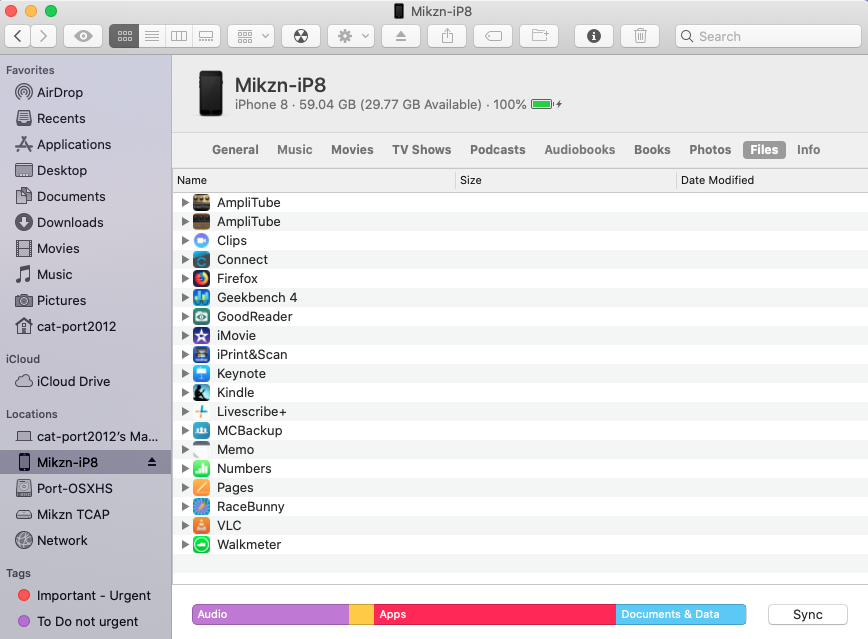Screen dimensions: 868x639
Task: Click the Edit Tags toolbar icon
Action: pyautogui.click(x=493, y=36)
